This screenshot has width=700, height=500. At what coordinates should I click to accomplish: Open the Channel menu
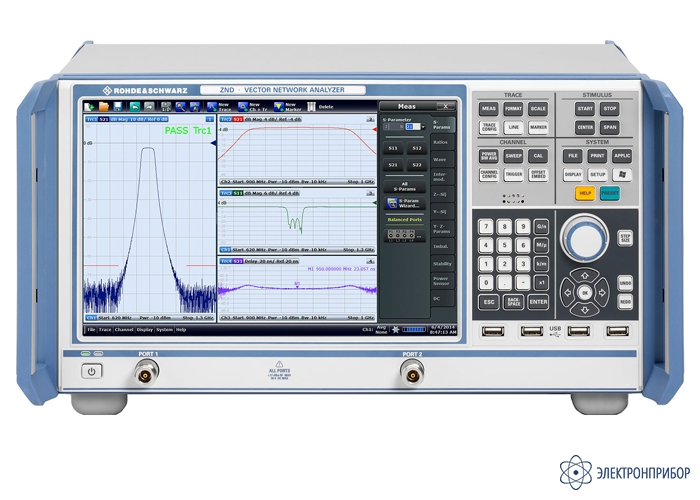(x=124, y=329)
